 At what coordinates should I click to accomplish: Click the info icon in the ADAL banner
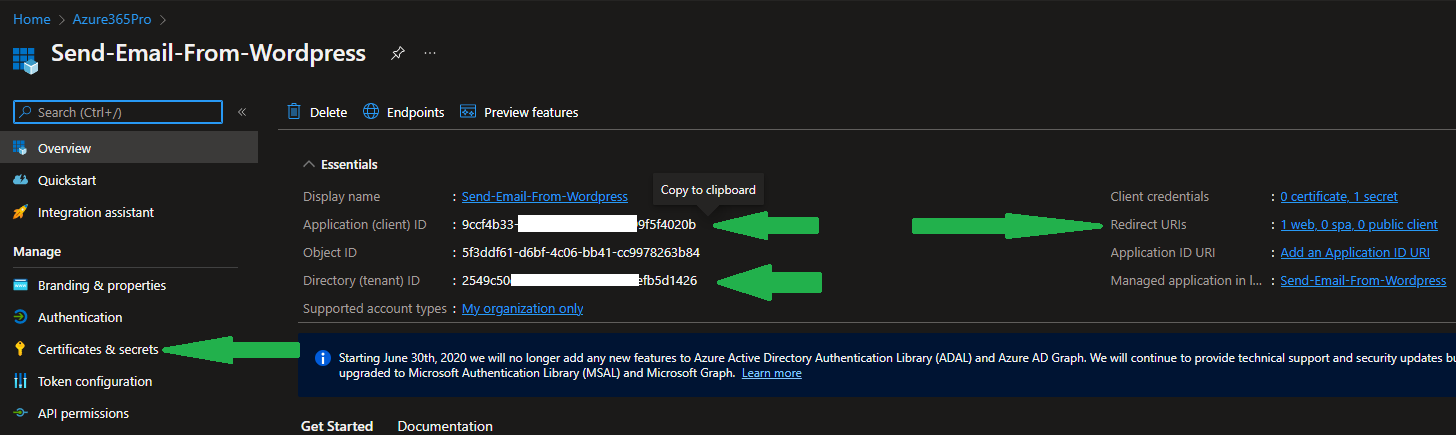(x=323, y=357)
